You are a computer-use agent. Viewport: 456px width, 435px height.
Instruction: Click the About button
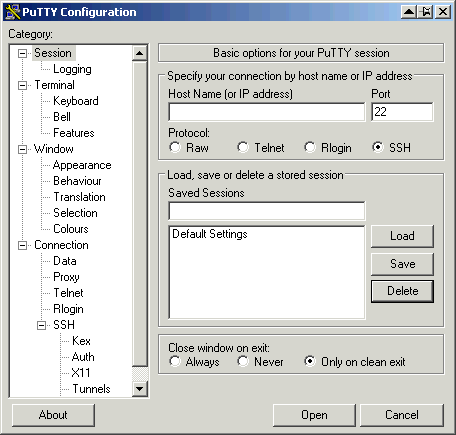click(x=53, y=415)
